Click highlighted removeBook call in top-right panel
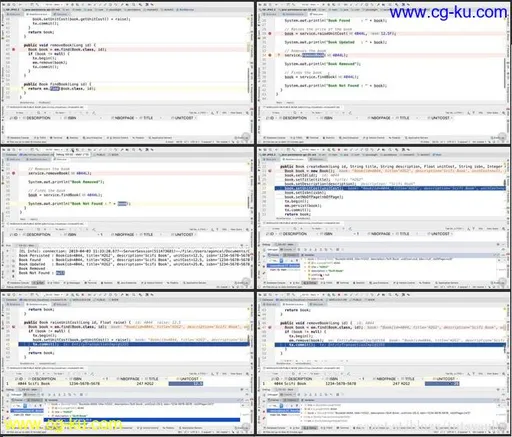 tap(313, 55)
